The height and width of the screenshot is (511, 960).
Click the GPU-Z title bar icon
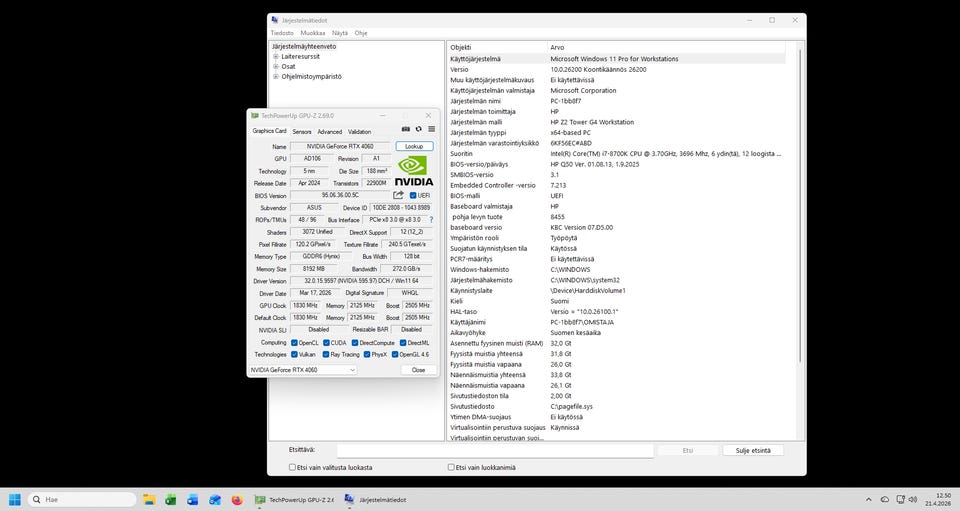click(255, 116)
